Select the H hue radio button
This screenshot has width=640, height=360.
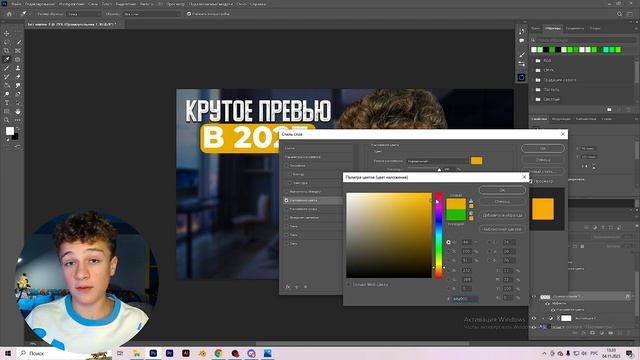coord(449,242)
